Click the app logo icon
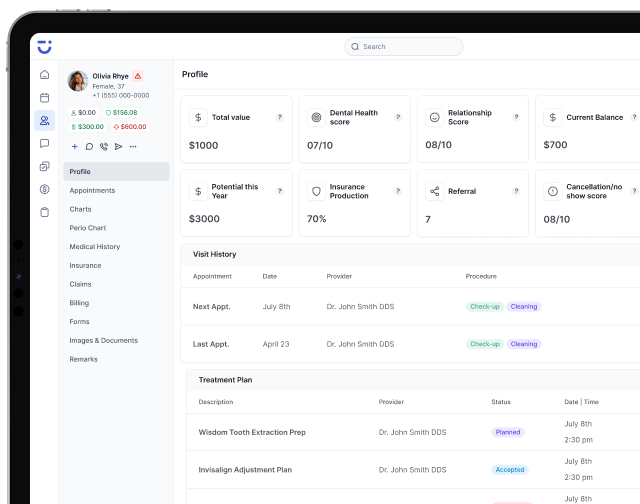Image resolution: width=640 pixels, height=504 pixels. click(44, 47)
